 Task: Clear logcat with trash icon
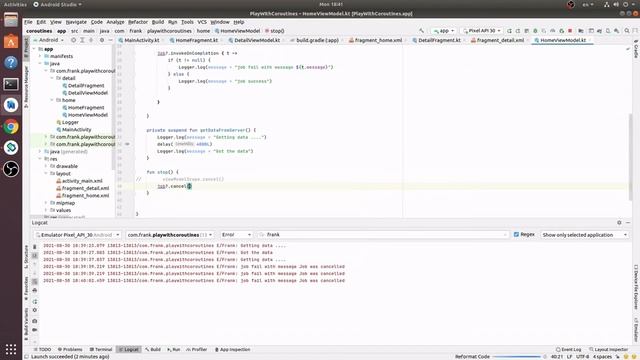coord(35,247)
